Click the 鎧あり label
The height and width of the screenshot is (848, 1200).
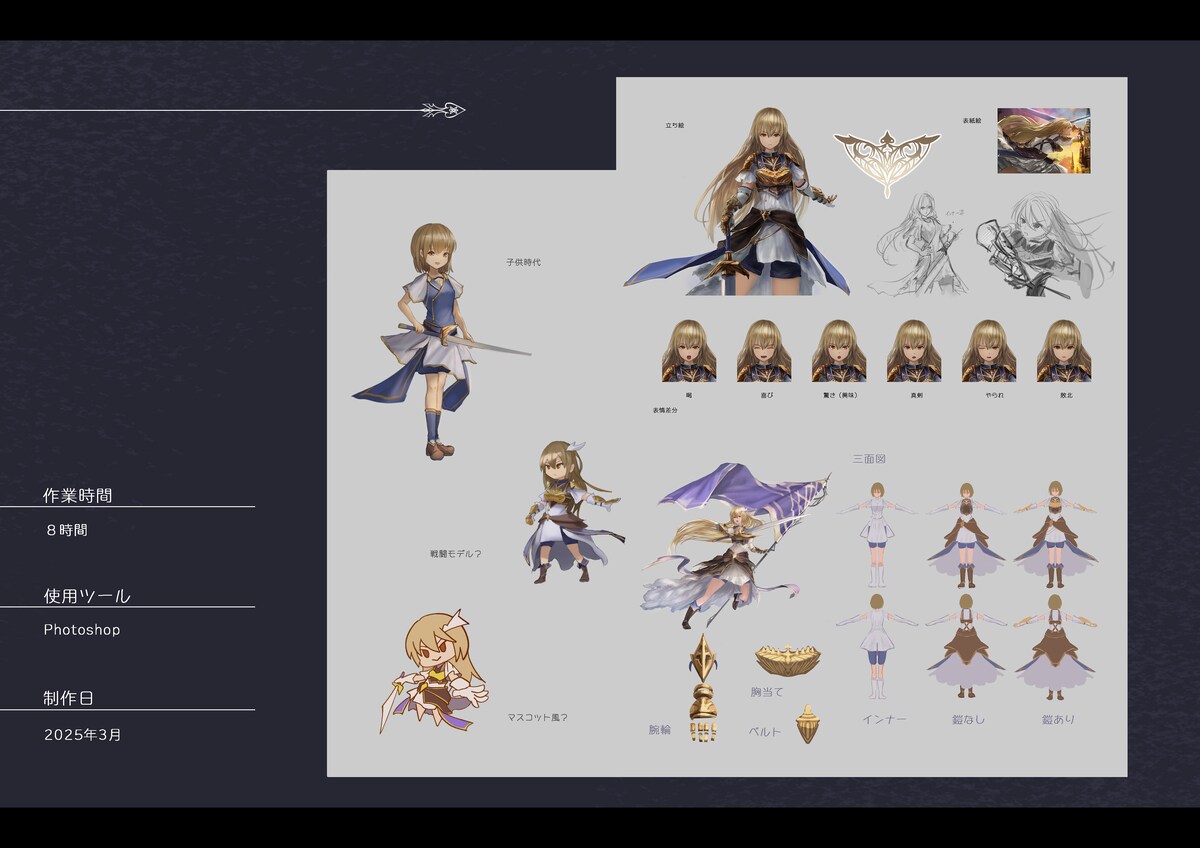(x=1058, y=719)
